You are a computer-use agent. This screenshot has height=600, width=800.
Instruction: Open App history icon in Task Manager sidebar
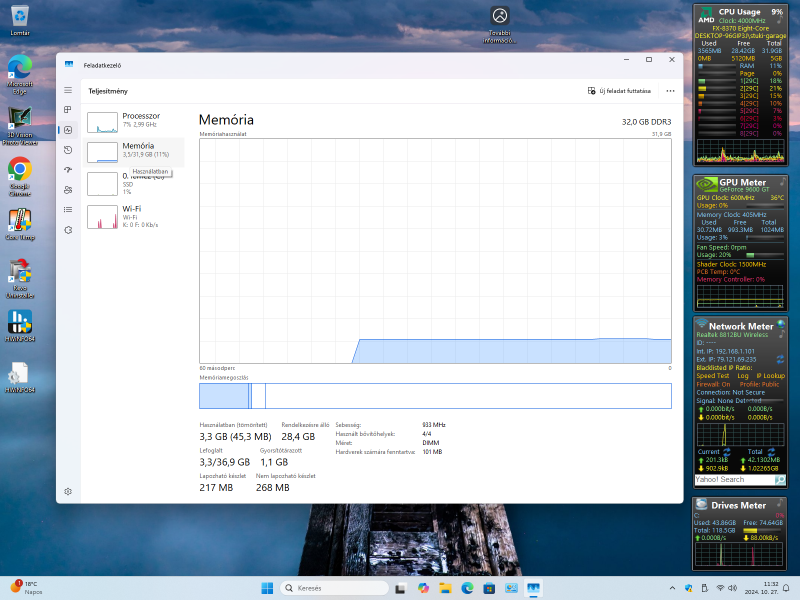[x=68, y=150]
